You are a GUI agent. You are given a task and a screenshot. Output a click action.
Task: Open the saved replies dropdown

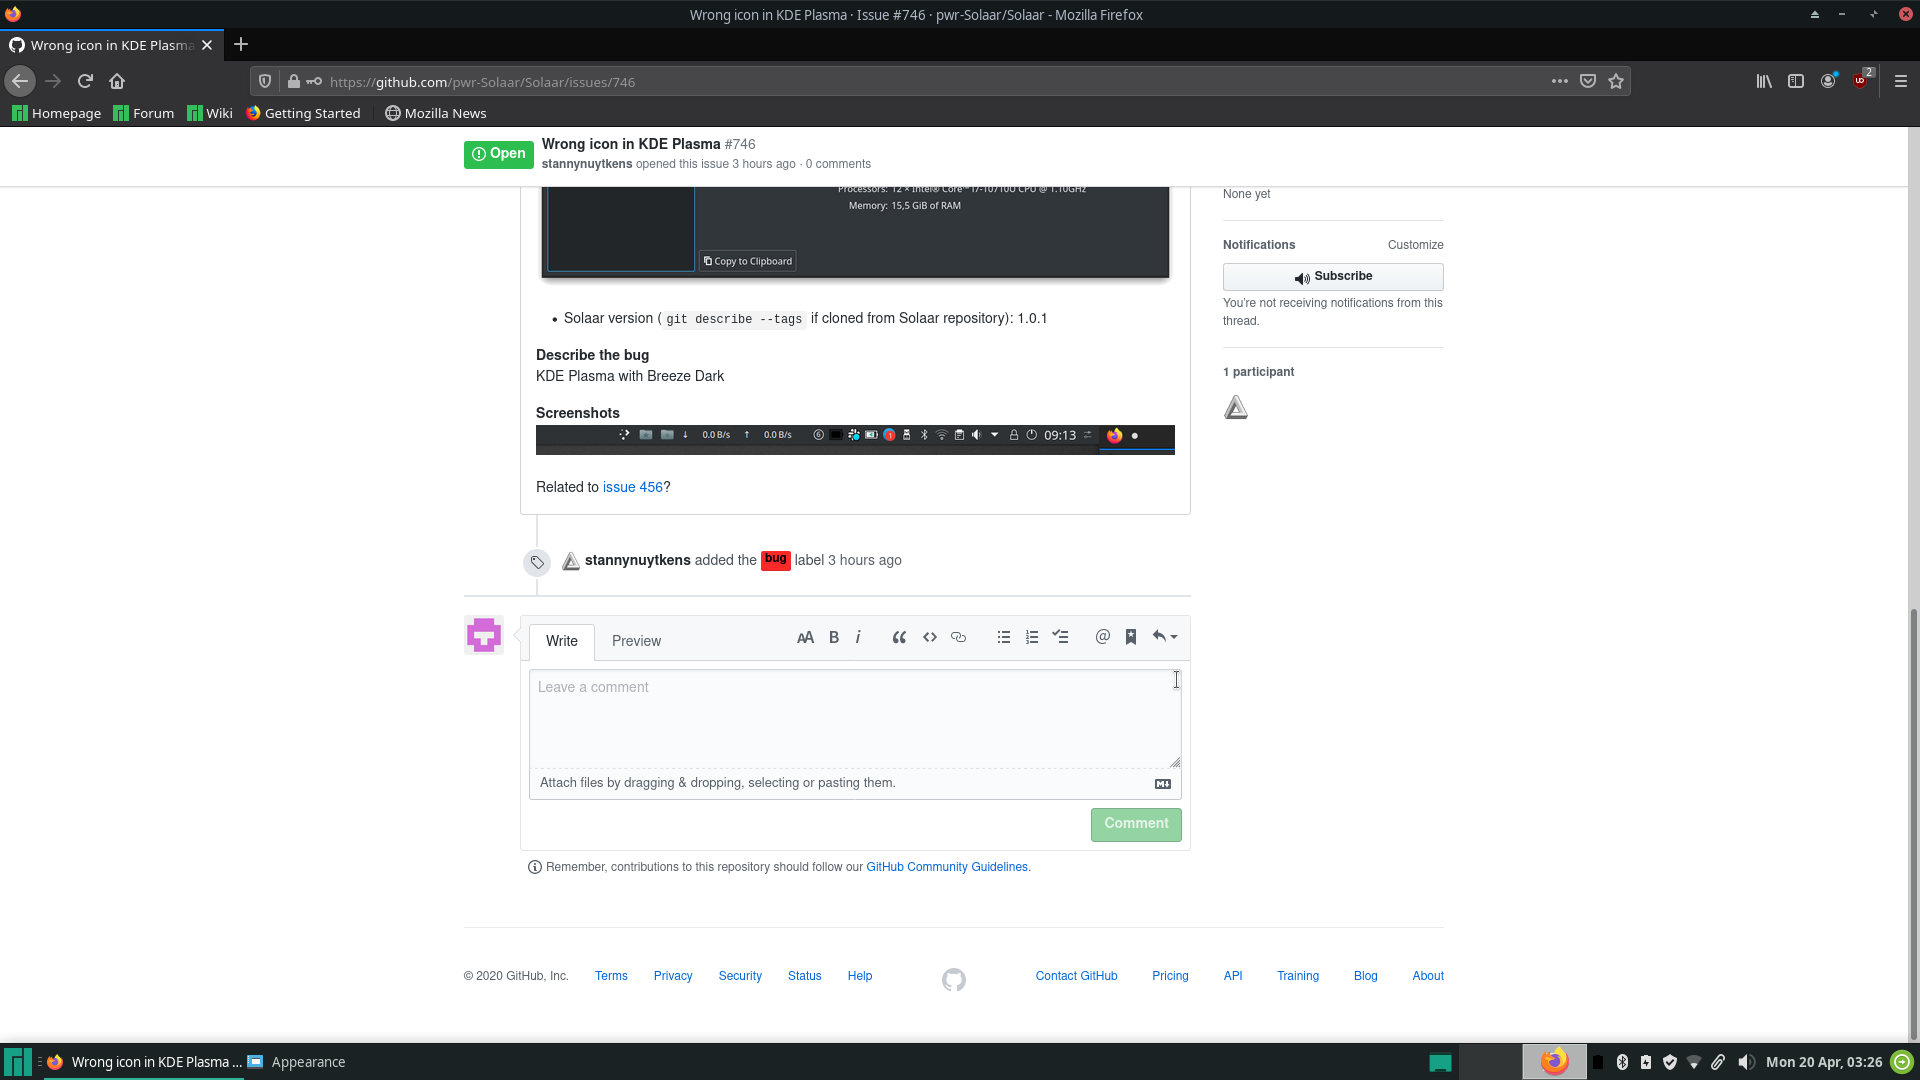[1164, 637]
